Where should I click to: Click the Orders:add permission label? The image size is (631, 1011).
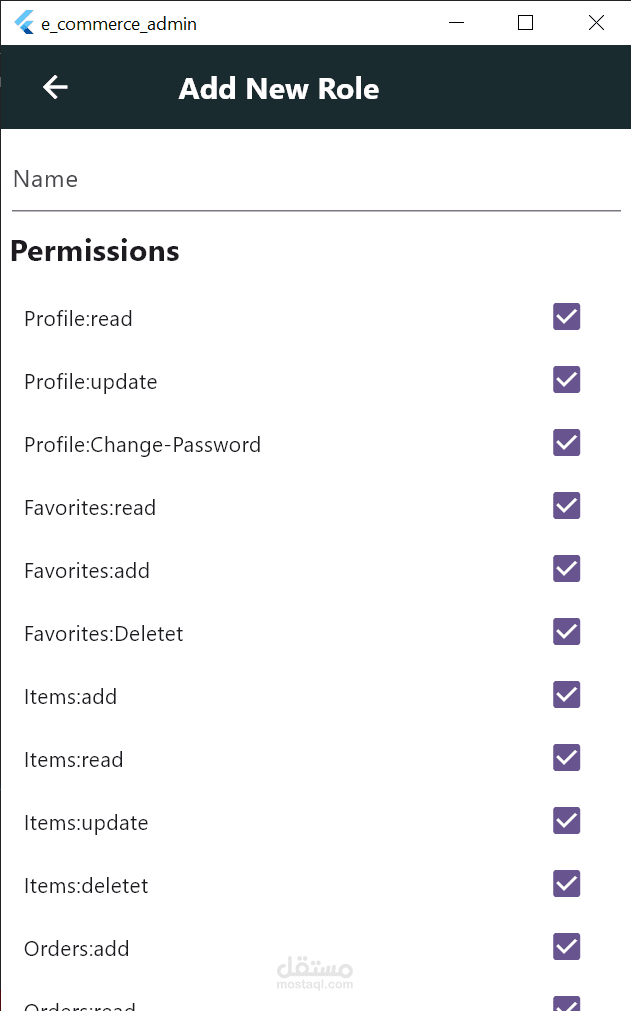click(77, 948)
